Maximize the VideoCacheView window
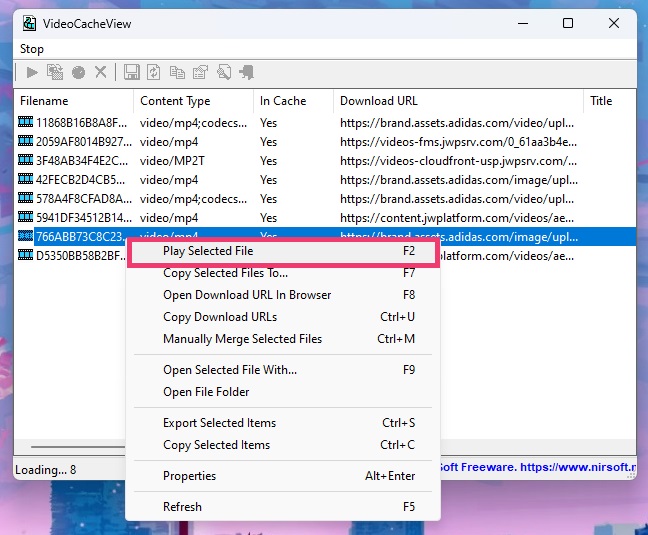Image resolution: width=648 pixels, height=535 pixels. point(568,23)
